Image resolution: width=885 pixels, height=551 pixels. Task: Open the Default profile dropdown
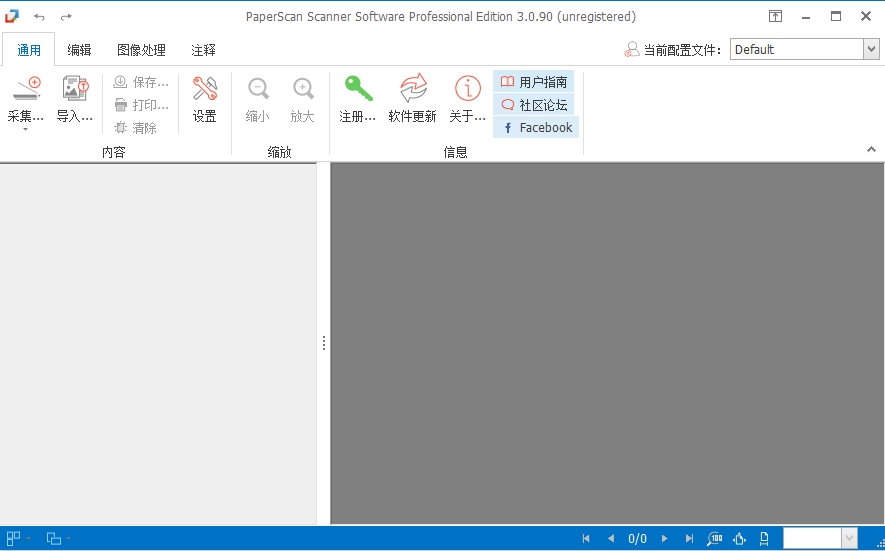pos(870,49)
